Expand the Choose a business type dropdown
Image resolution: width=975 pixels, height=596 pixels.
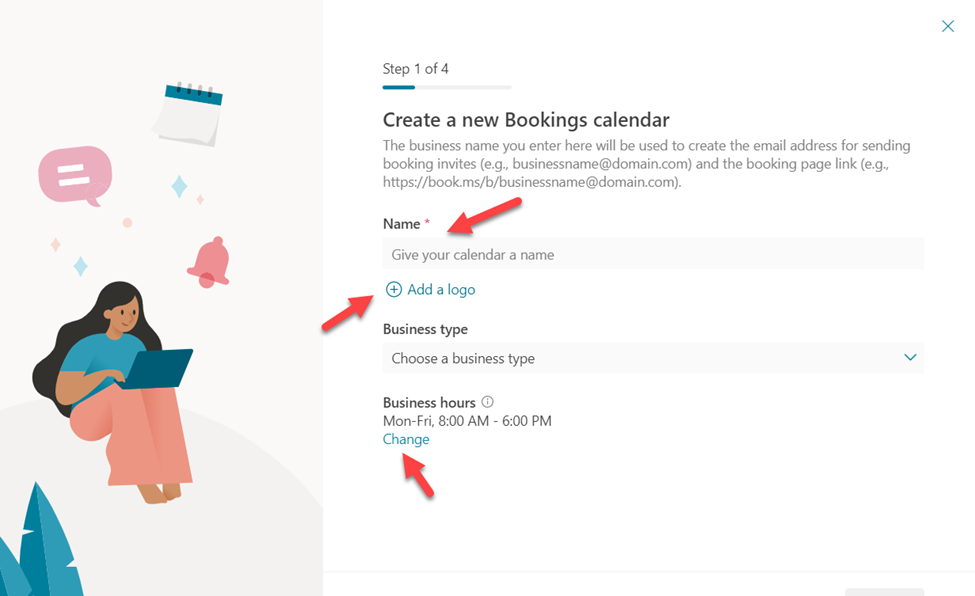(x=654, y=358)
